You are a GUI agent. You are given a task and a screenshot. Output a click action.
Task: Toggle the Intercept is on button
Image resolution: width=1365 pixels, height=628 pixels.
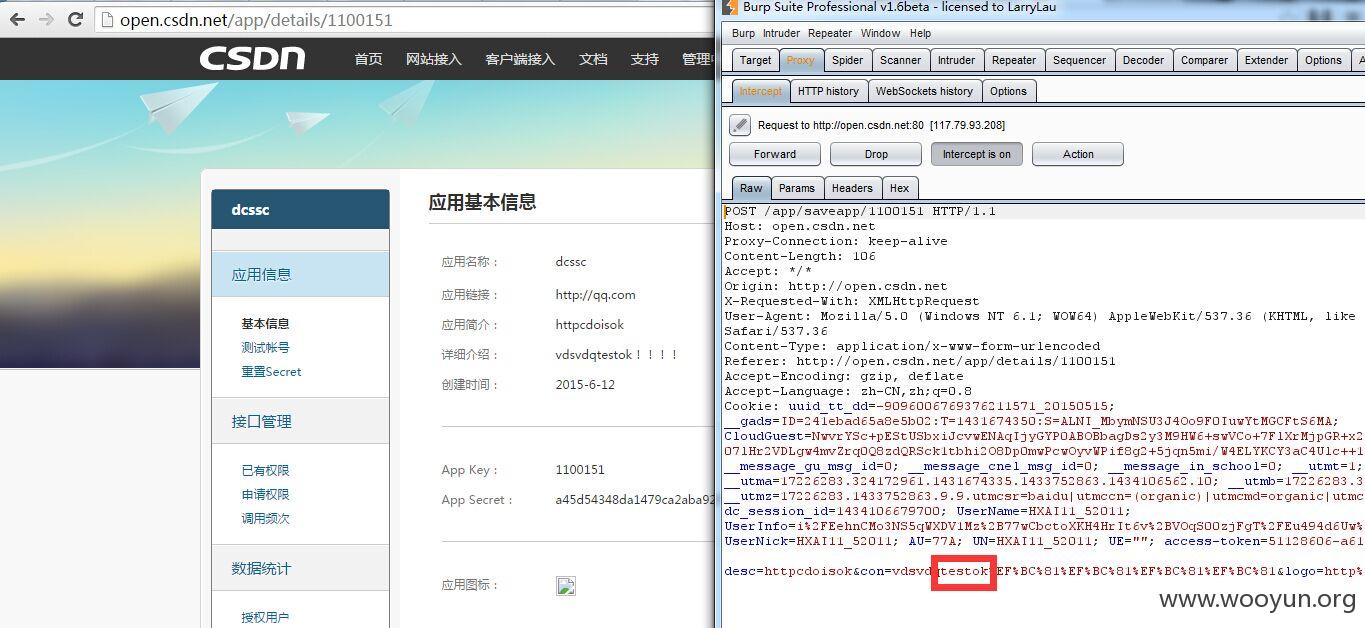[976, 154]
